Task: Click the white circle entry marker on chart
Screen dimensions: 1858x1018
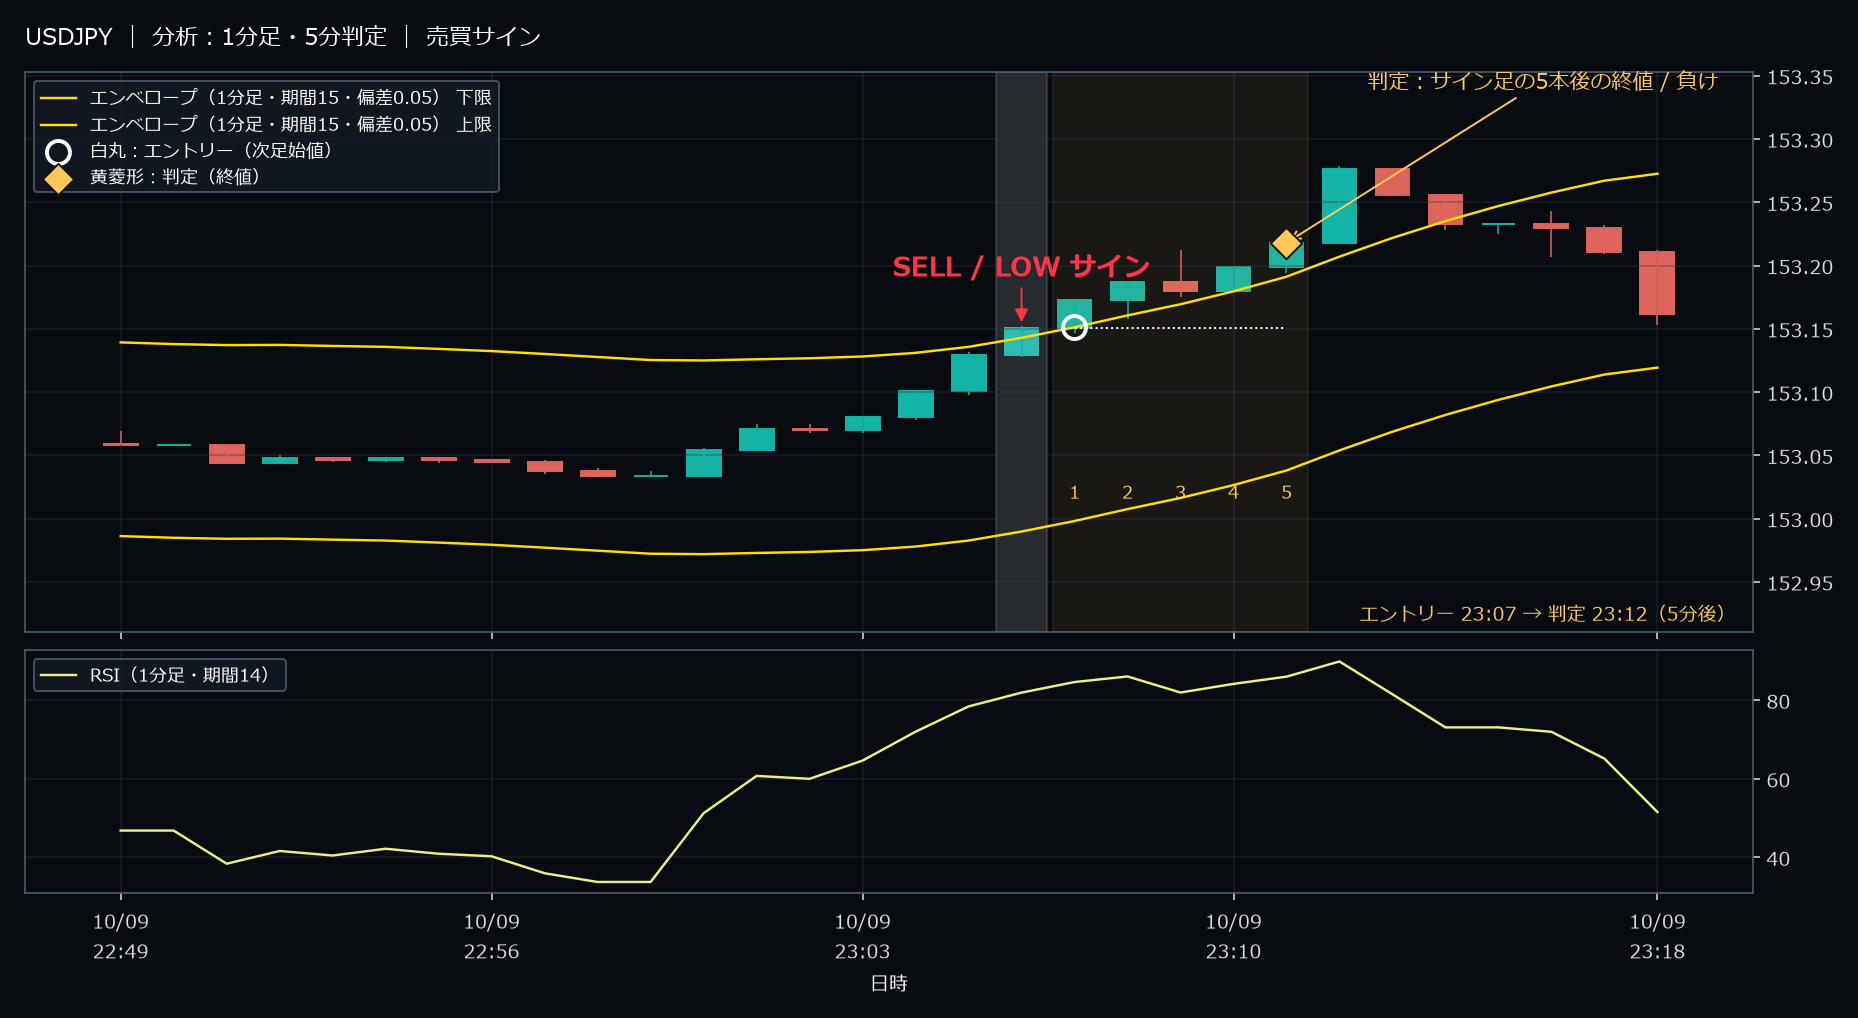Action: pos(1074,327)
